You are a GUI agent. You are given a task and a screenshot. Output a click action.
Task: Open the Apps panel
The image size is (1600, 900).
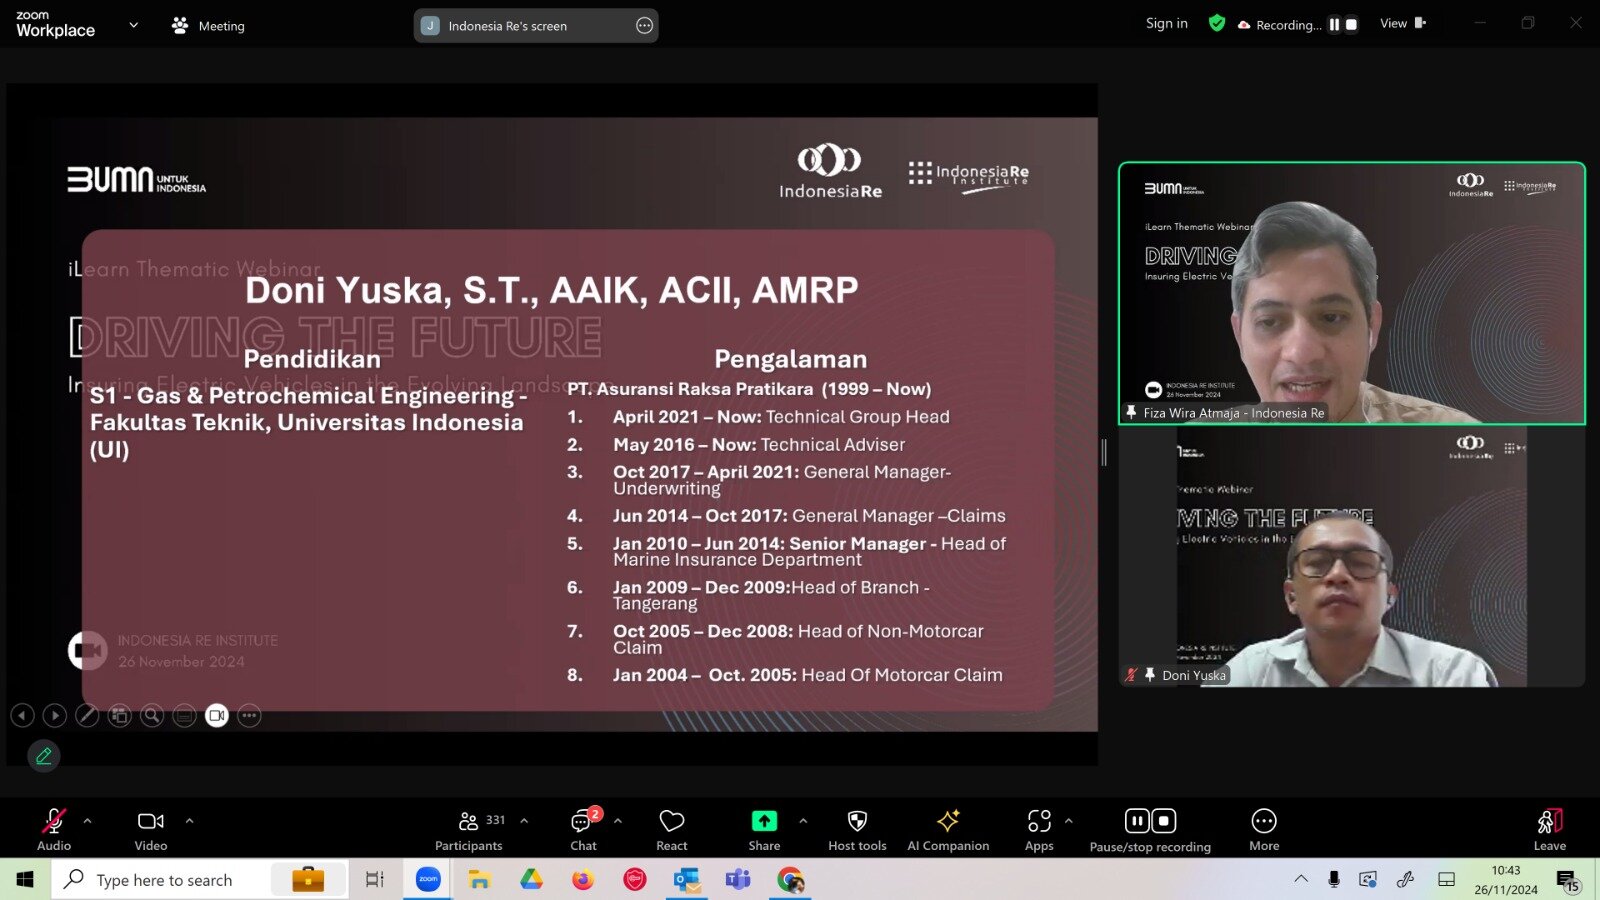coord(1039,829)
